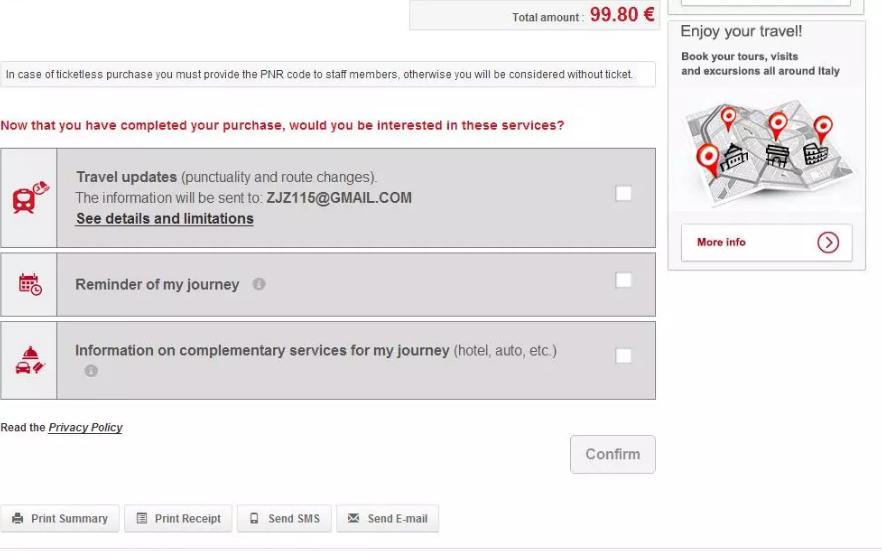Click the Enjoy your travel heading
This screenshot has height=551, width=882.
[x=741, y=31]
